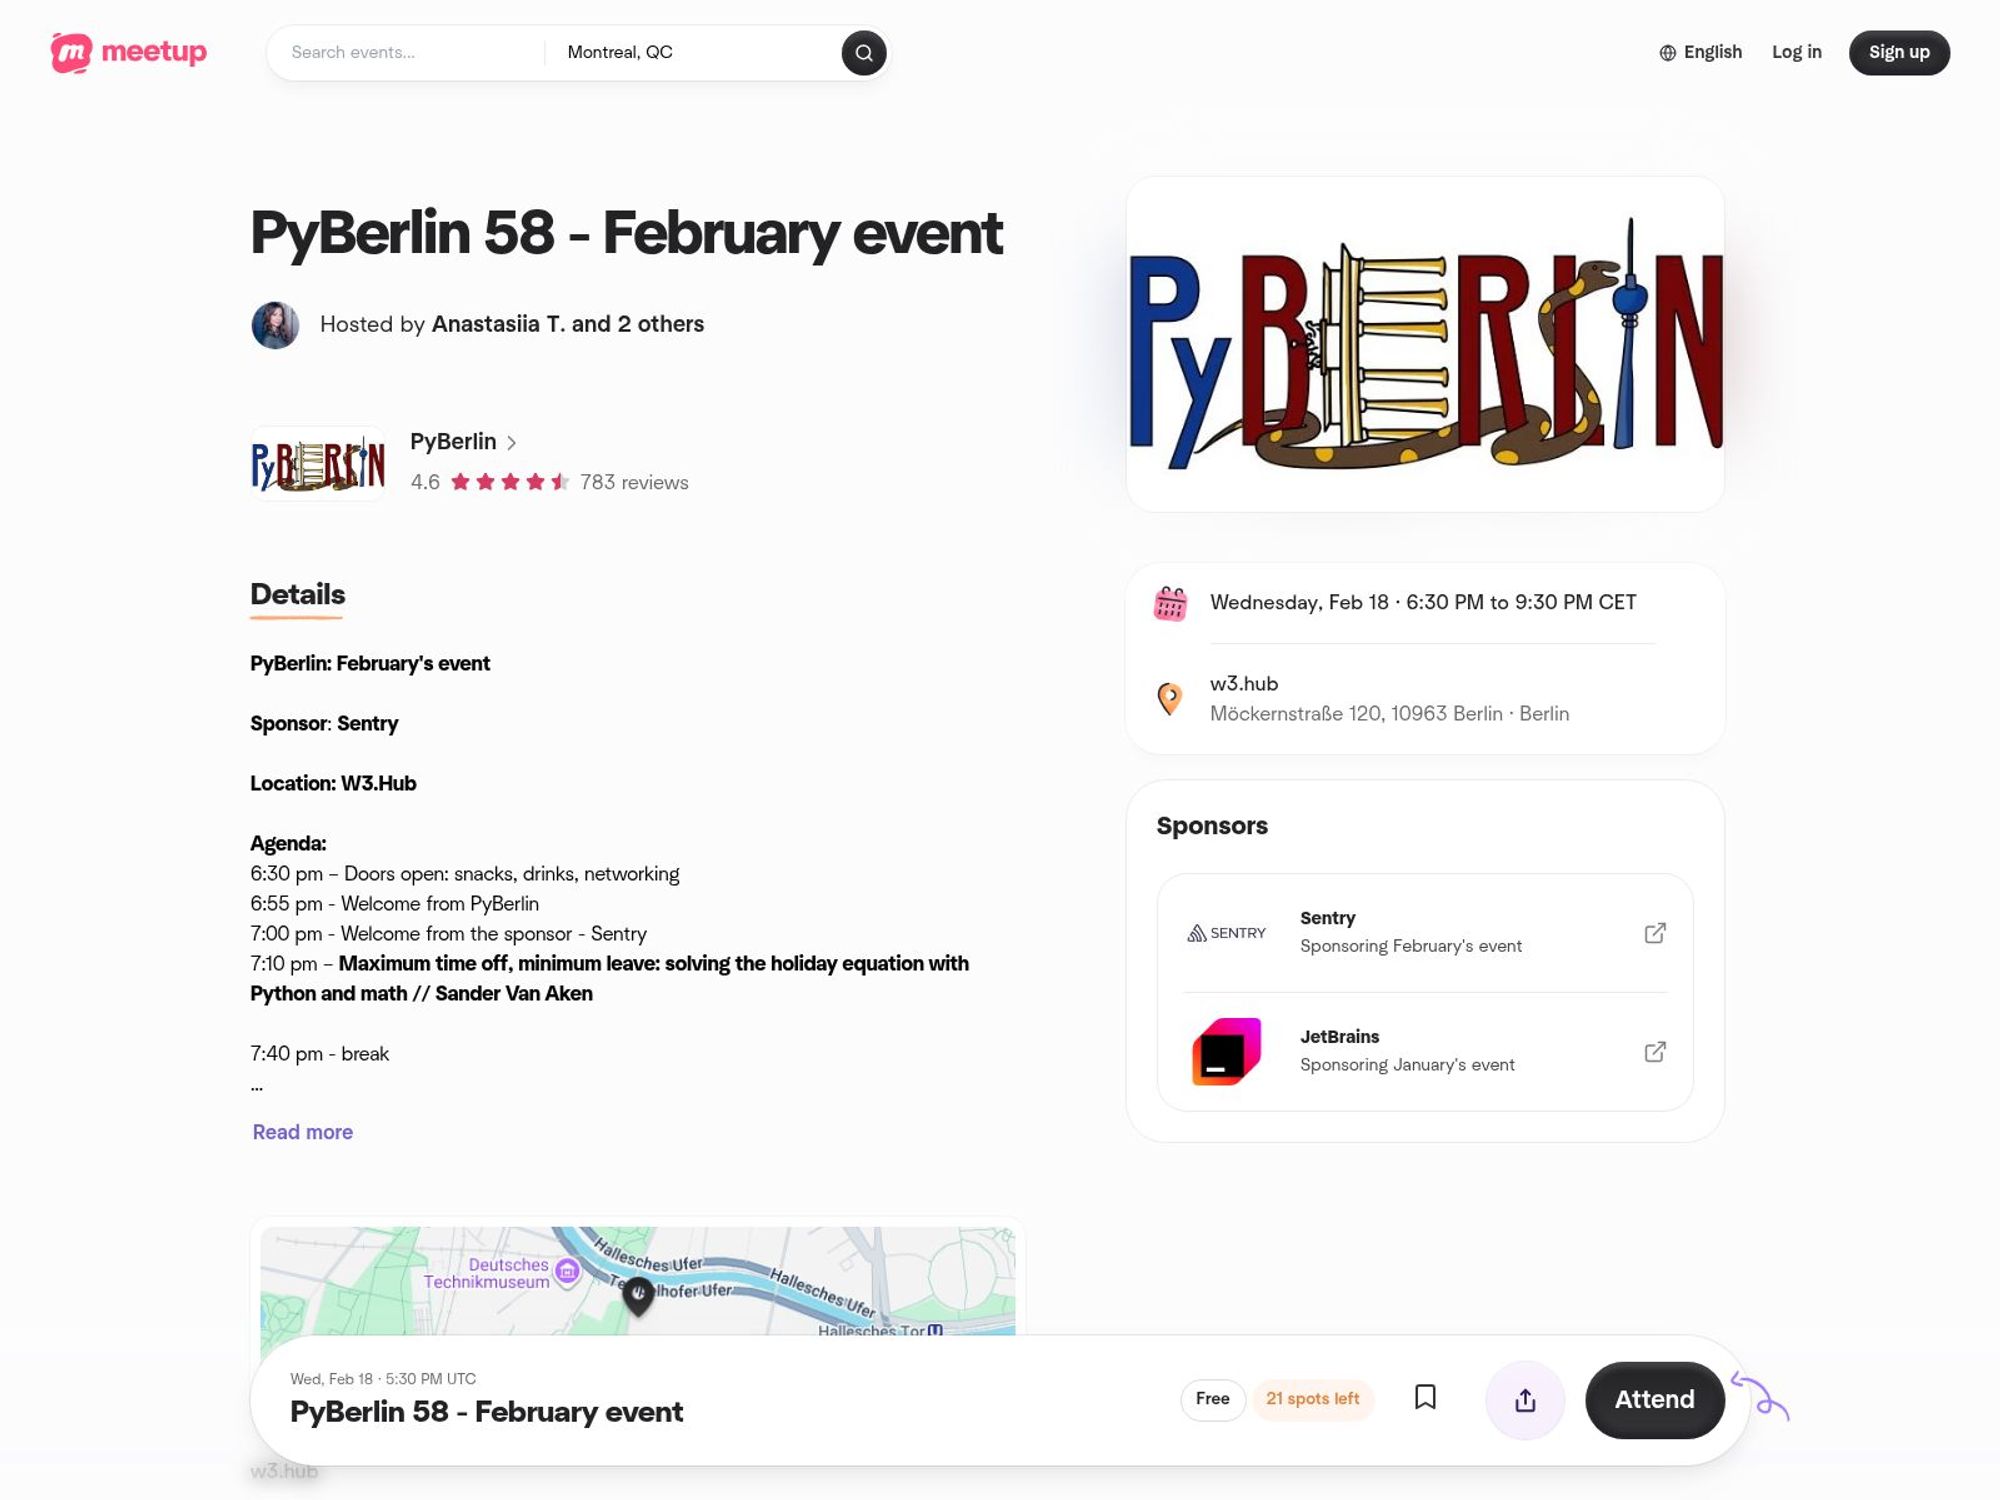Click the calendar icon beside the event date

[x=1169, y=602]
